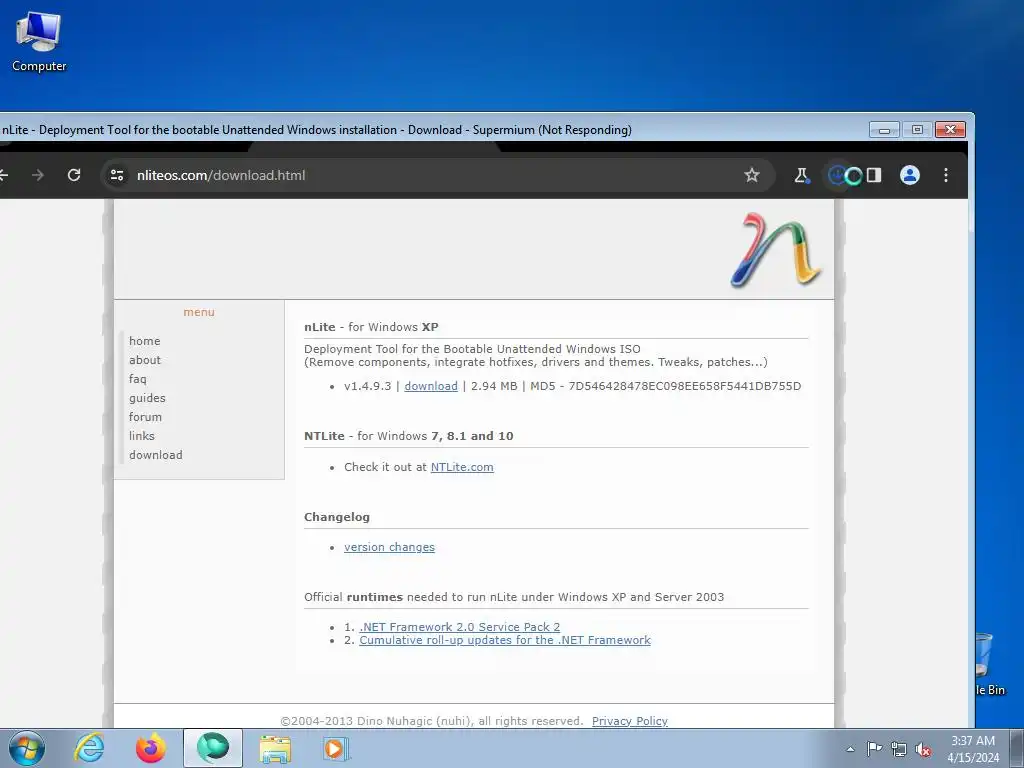Viewport: 1024px width, 768px height.
Task: Open the forum menu item
Action: click(x=145, y=417)
